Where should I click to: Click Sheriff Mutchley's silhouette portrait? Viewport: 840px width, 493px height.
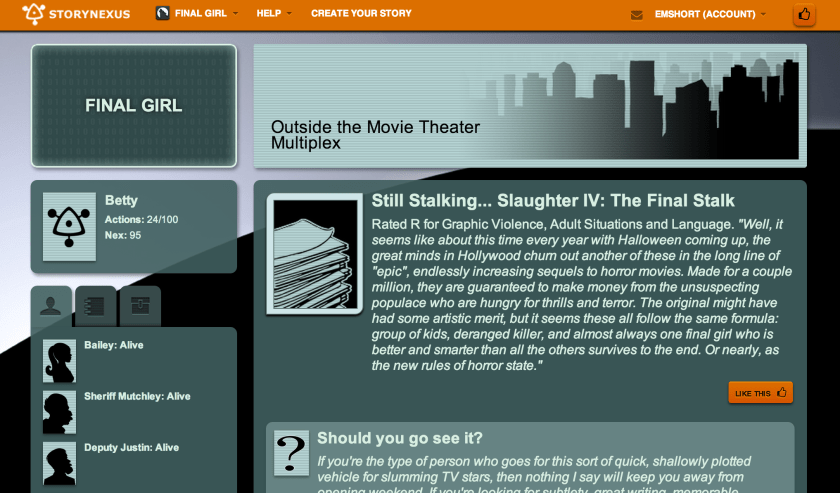(x=59, y=412)
